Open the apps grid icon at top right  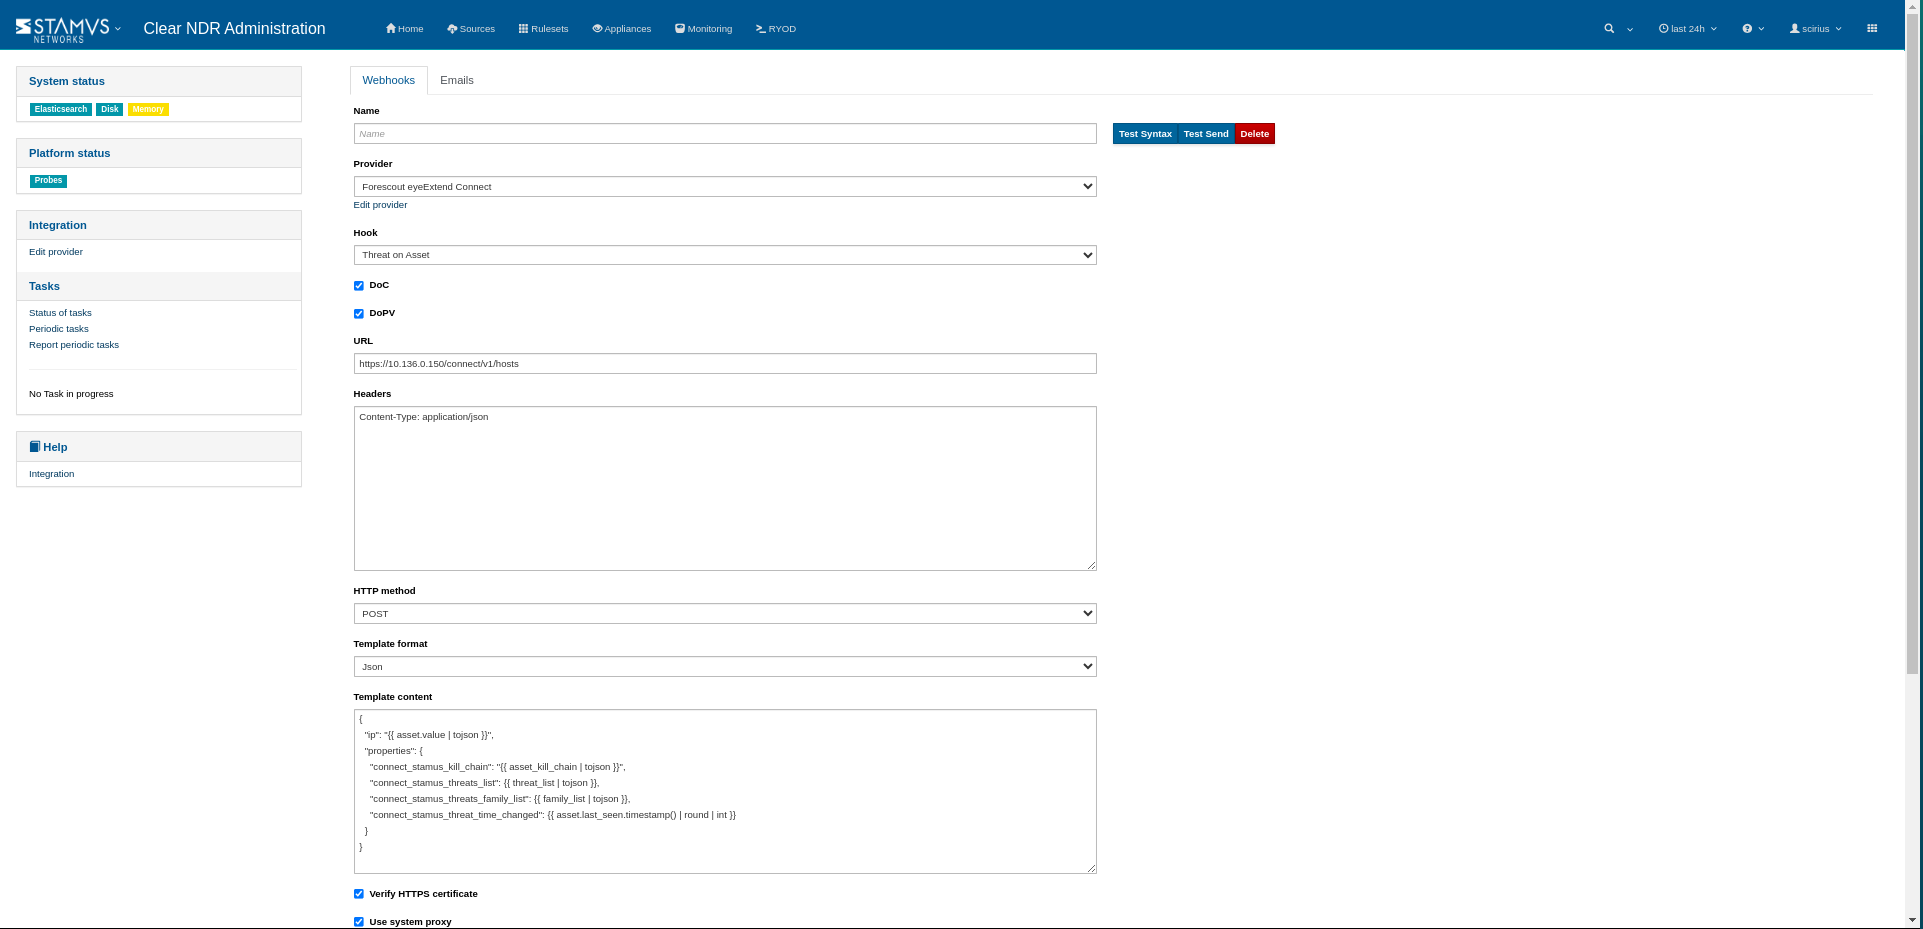point(1872,29)
